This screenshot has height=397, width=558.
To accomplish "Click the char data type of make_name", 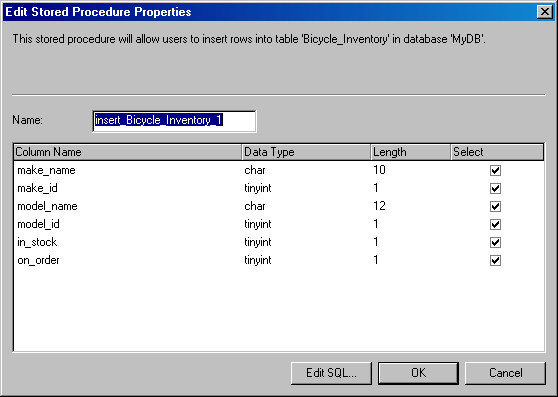I will coord(255,170).
